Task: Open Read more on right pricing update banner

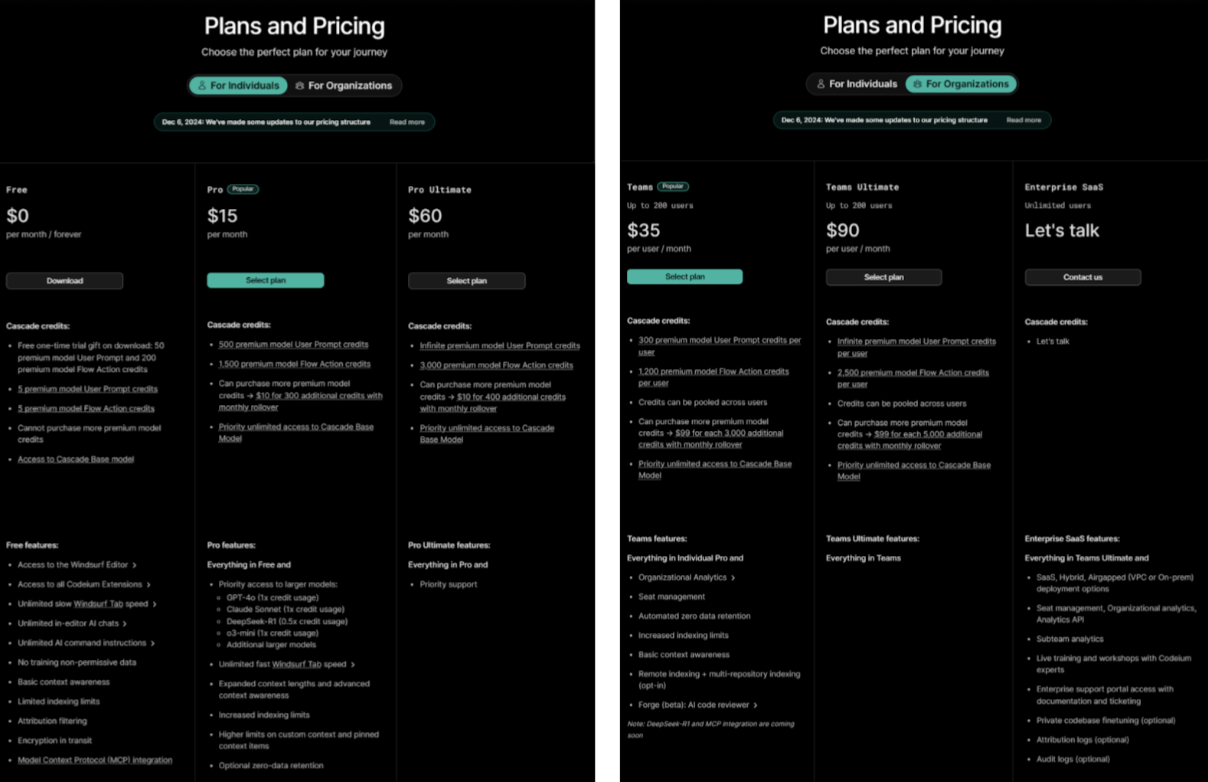Action: point(1023,120)
